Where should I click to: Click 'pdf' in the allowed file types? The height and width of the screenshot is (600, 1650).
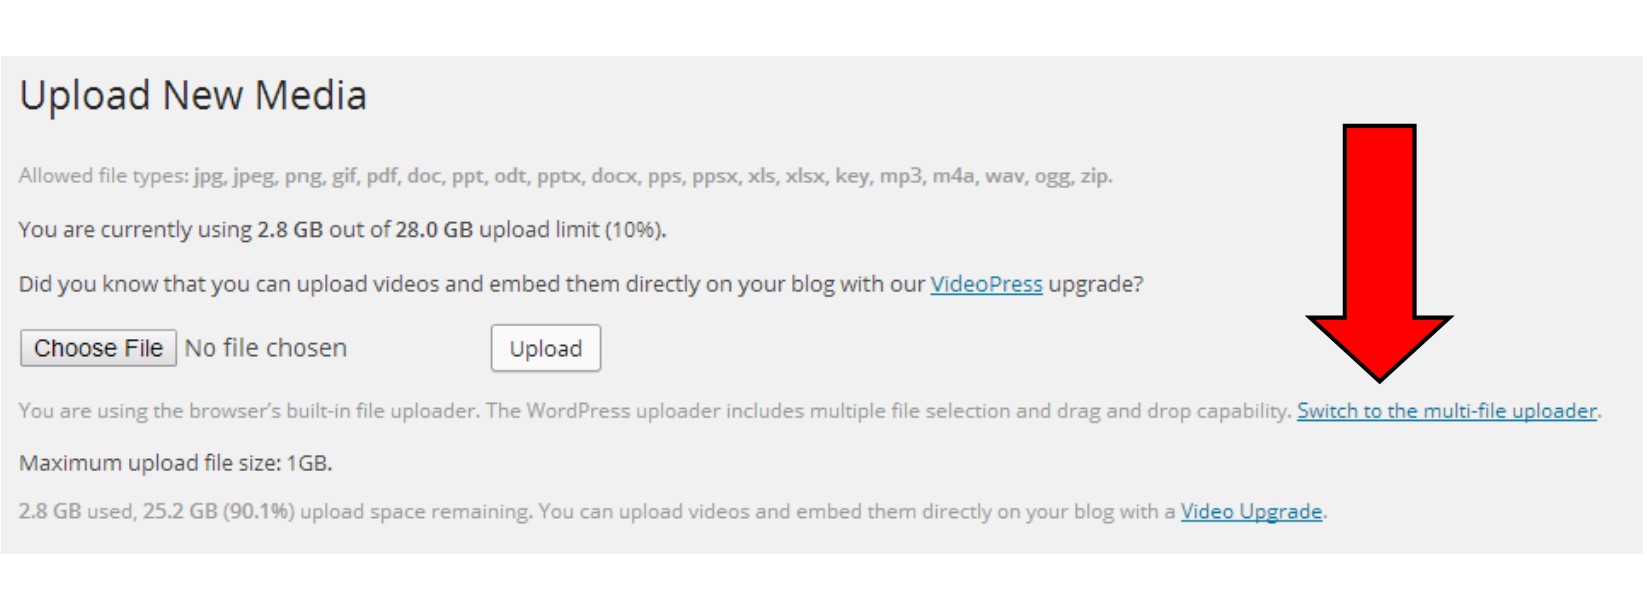click(x=381, y=176)
